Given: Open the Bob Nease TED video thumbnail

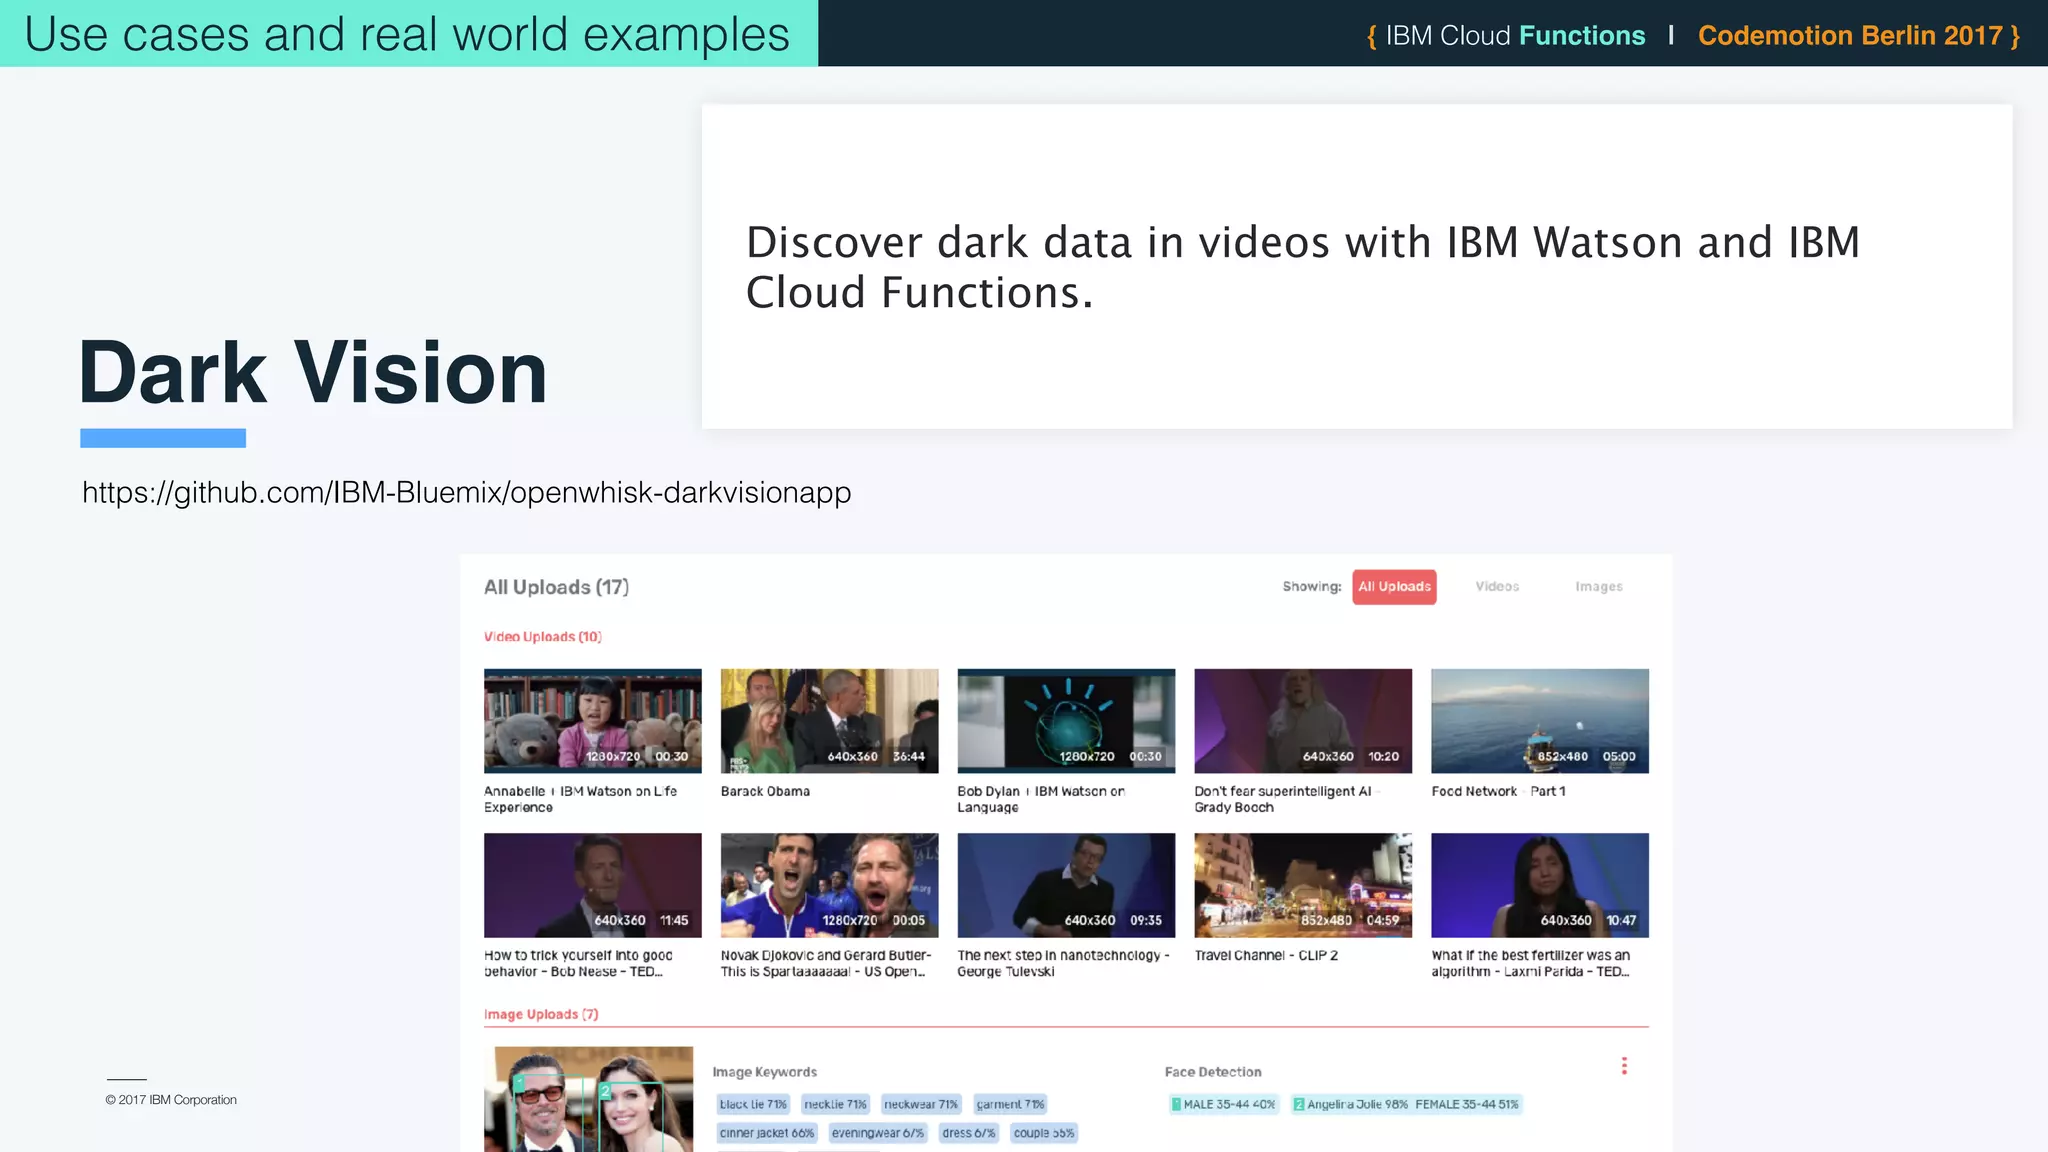Looking at the screenshot, I should pyautogui.click(x=593, y=885).
